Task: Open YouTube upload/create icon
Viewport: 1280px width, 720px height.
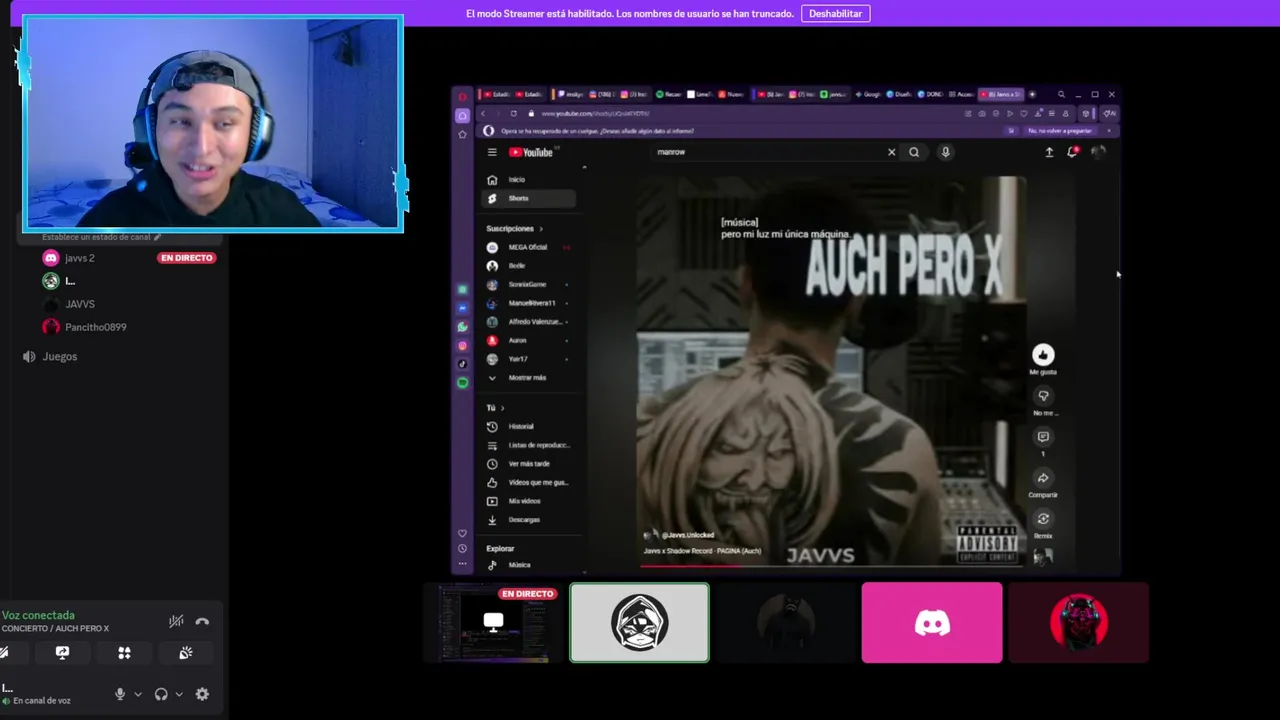Action: point(1049,152)
